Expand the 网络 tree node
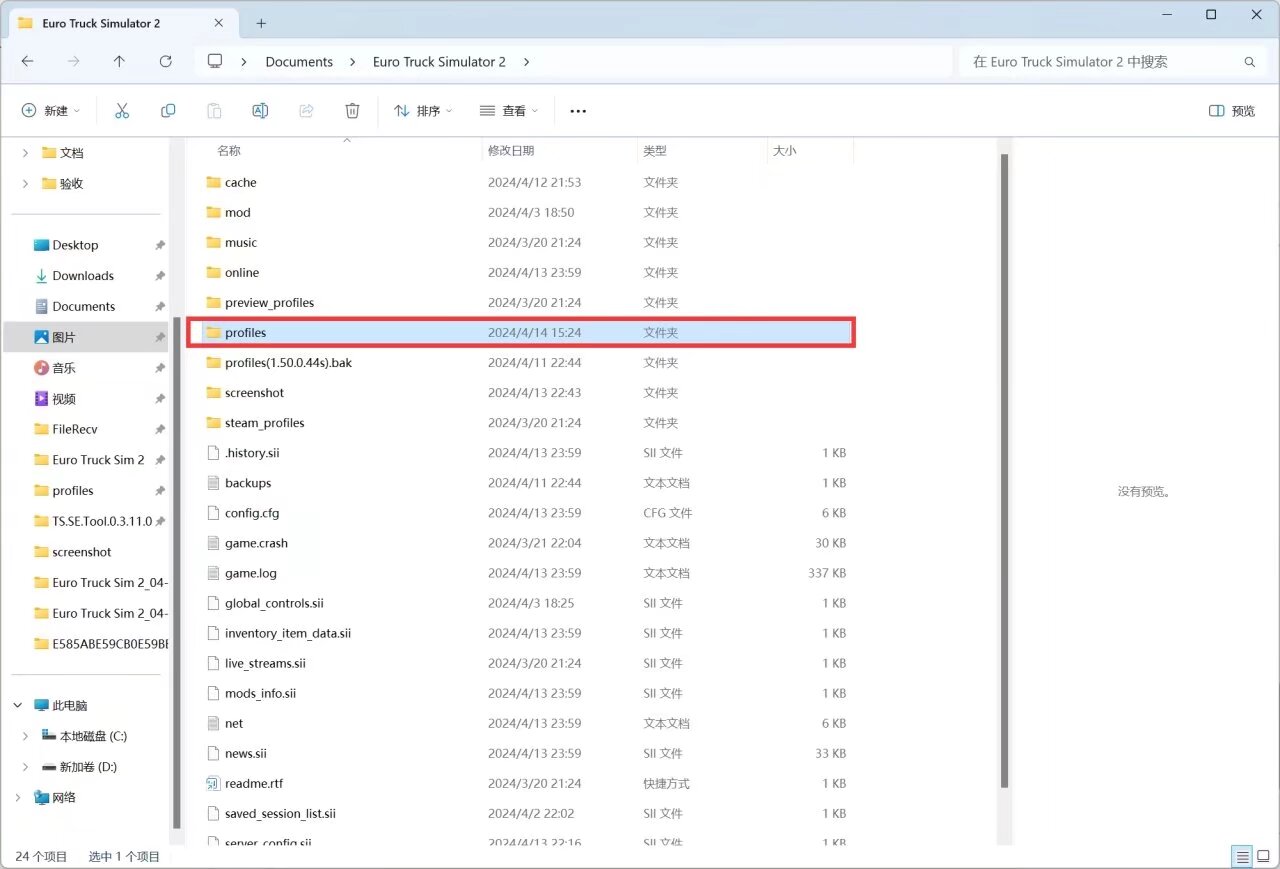The width and height of the screenshot is (1280, 869). tap(18, 798)
